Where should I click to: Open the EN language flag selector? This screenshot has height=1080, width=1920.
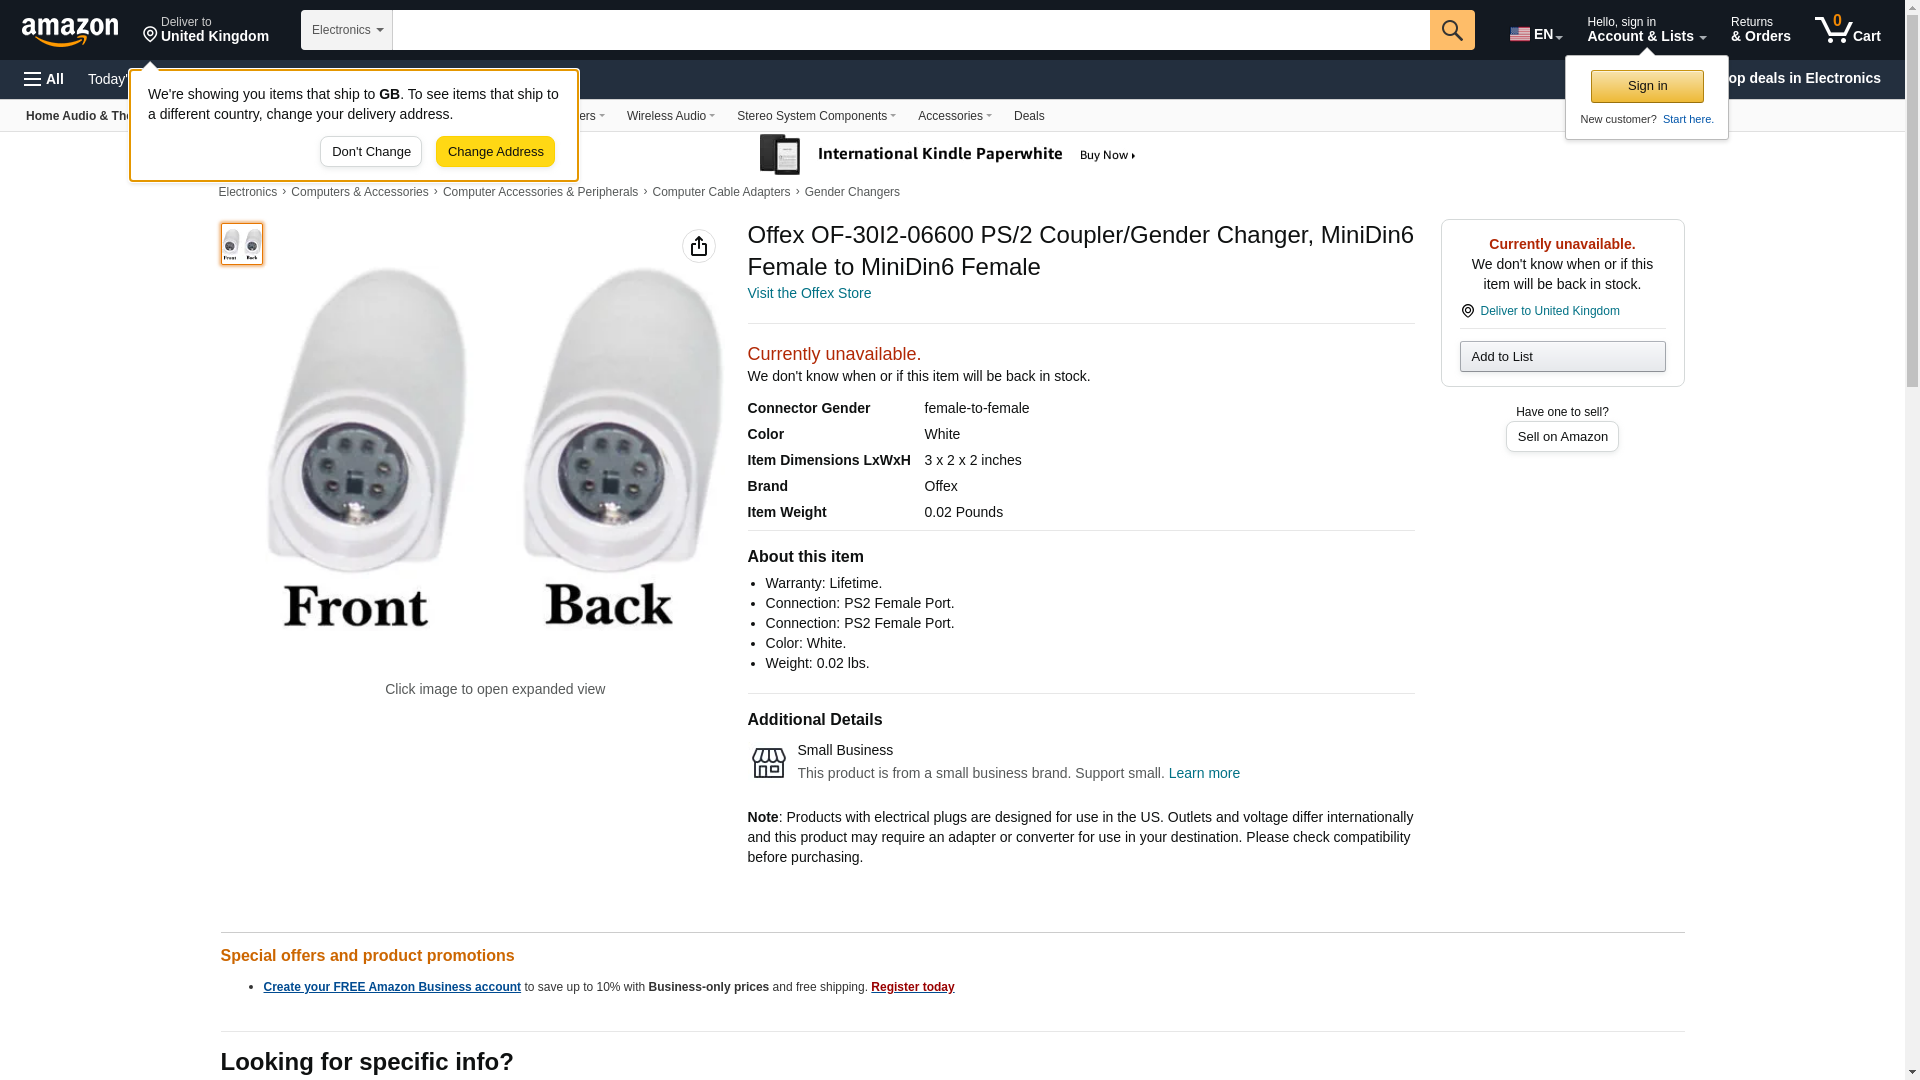(1535, 34)
